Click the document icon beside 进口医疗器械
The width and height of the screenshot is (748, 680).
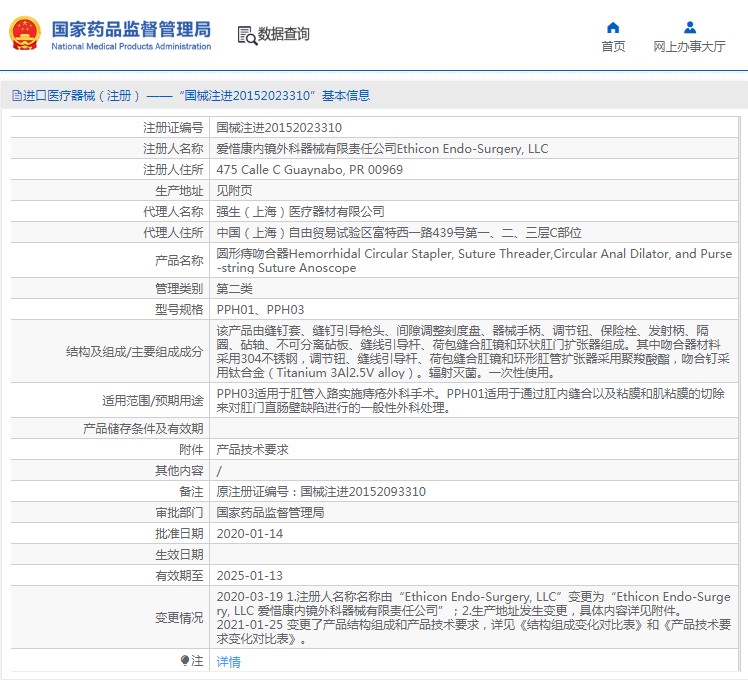tap(16, 96)
